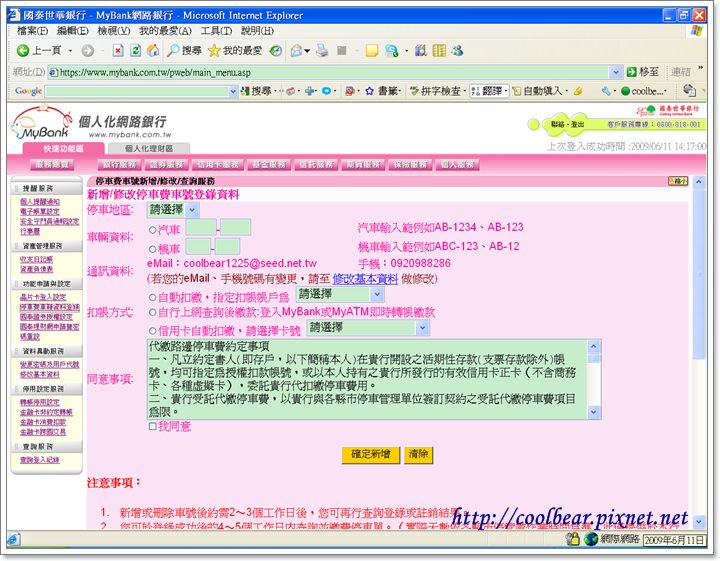The image size is (720, 561).
Task: Expand the address bar URL dropdown arrow
Action: tap(616, 72)
